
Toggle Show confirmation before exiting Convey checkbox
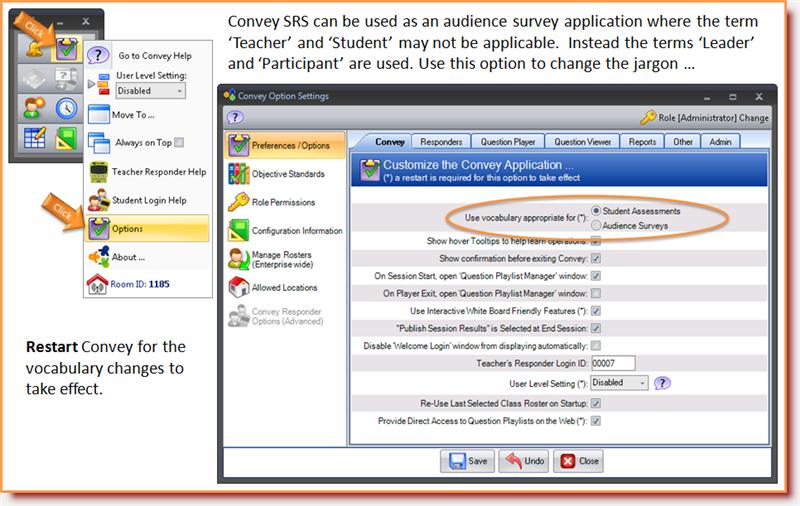coord(595,259)
